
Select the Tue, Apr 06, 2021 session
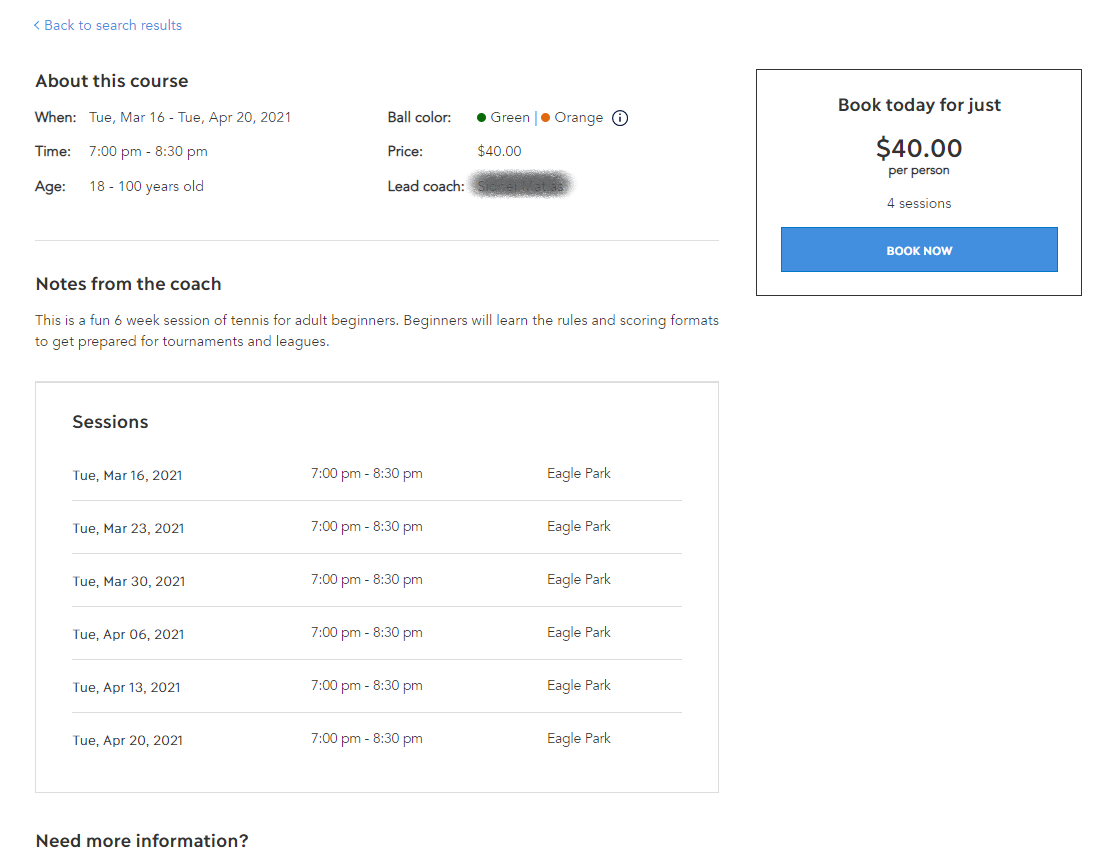pos(127,633)
